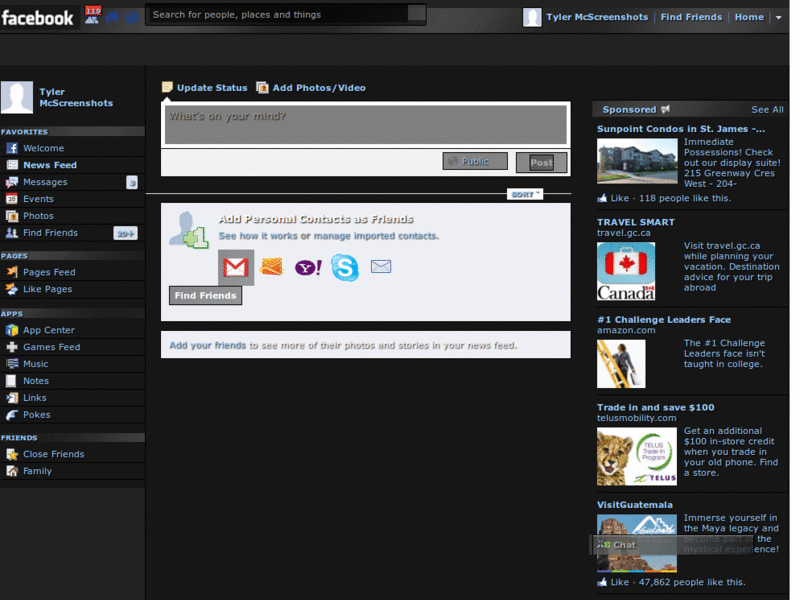Click 'See how it works' link
The image size is (800, 600).
point(259,236)
